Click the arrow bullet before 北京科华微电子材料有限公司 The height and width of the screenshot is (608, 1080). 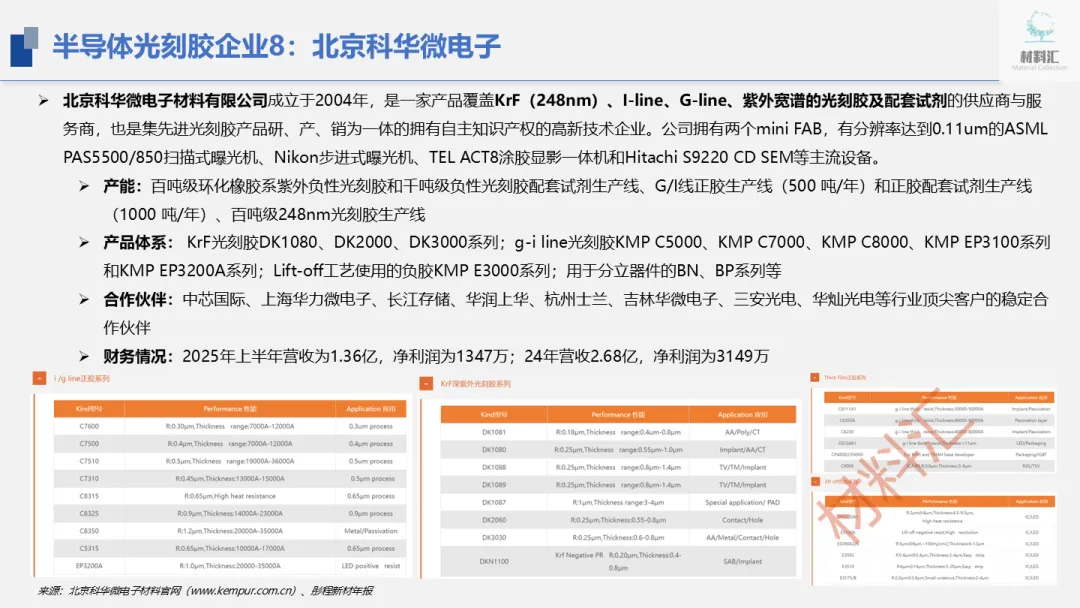[x=43, y=101]
